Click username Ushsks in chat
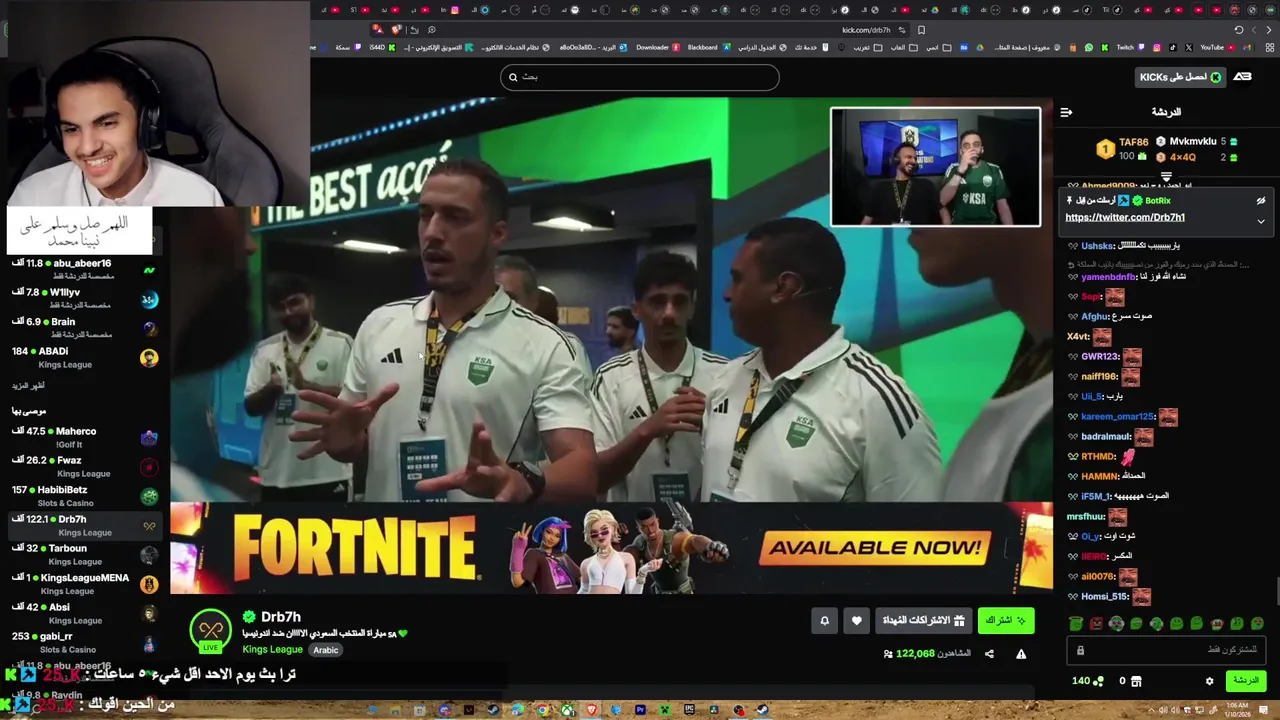The height and width of the screenshot is (720, 1280). click(1097, 246)
